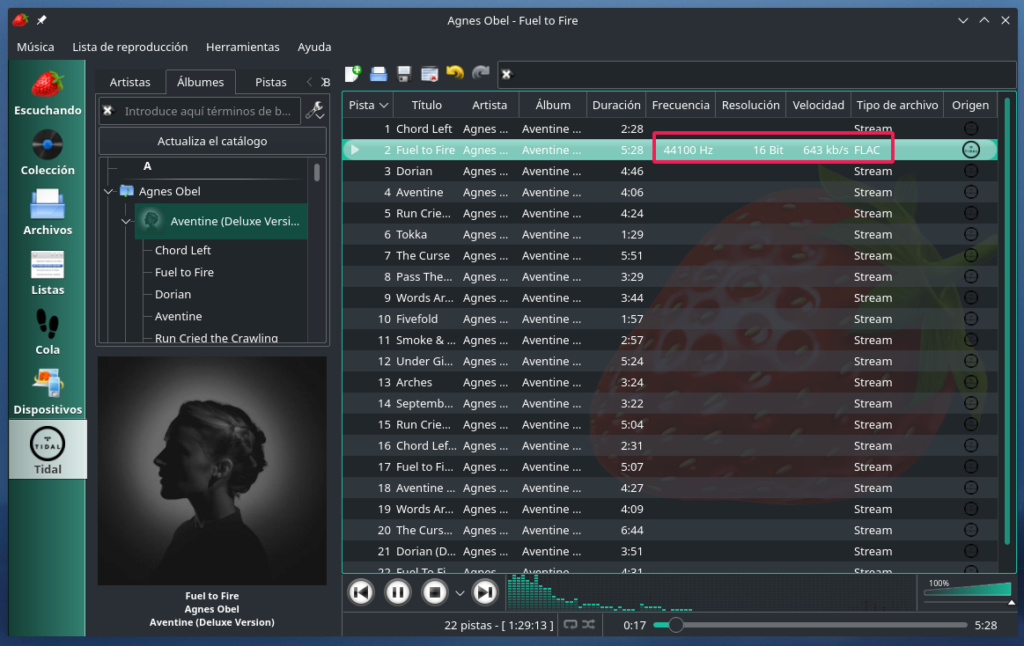Select track 6 Tokka in playlist
1024x646 pixels.
(x=670, y=234)
